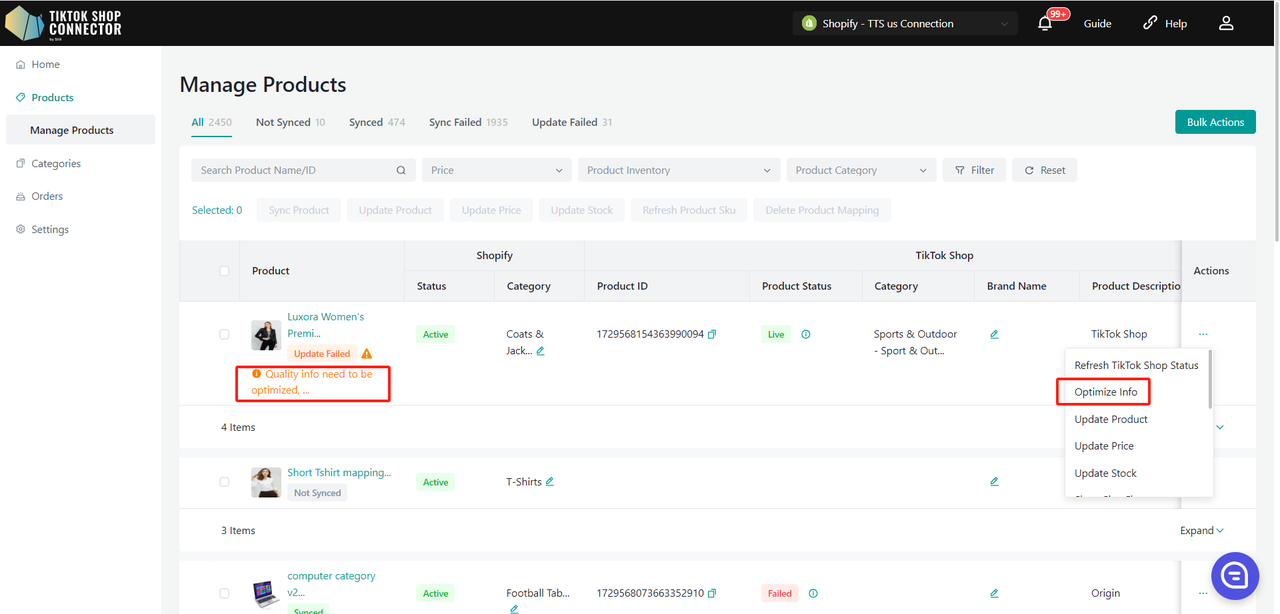Check the Luxora Women's product checkbox

[224, 334]
